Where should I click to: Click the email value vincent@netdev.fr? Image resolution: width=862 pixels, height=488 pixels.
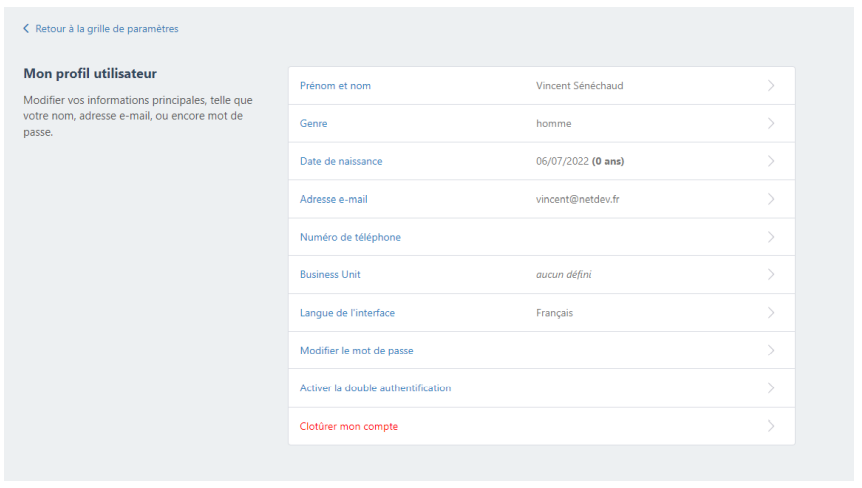coord(577,199)
